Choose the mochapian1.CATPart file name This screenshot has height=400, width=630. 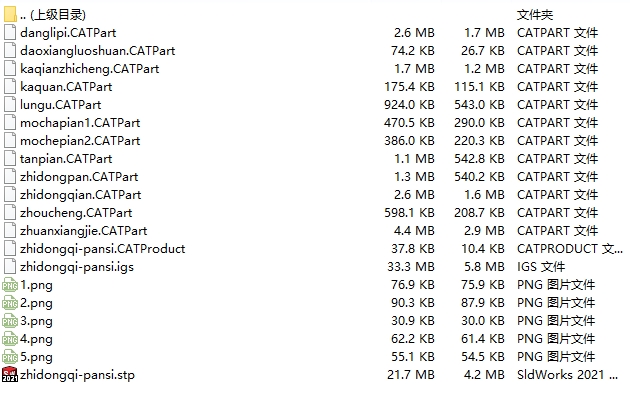80,122
